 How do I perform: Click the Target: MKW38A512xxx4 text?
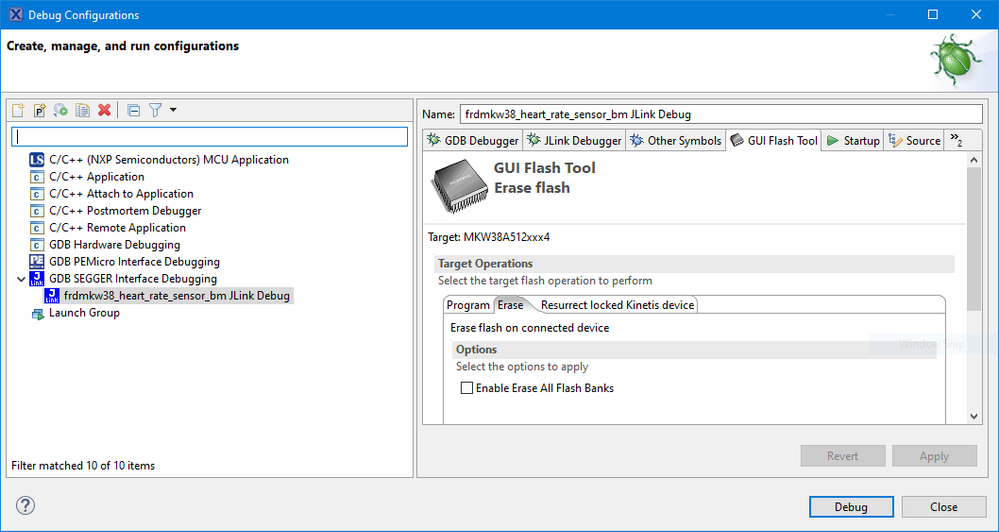(x=489, y=238)
